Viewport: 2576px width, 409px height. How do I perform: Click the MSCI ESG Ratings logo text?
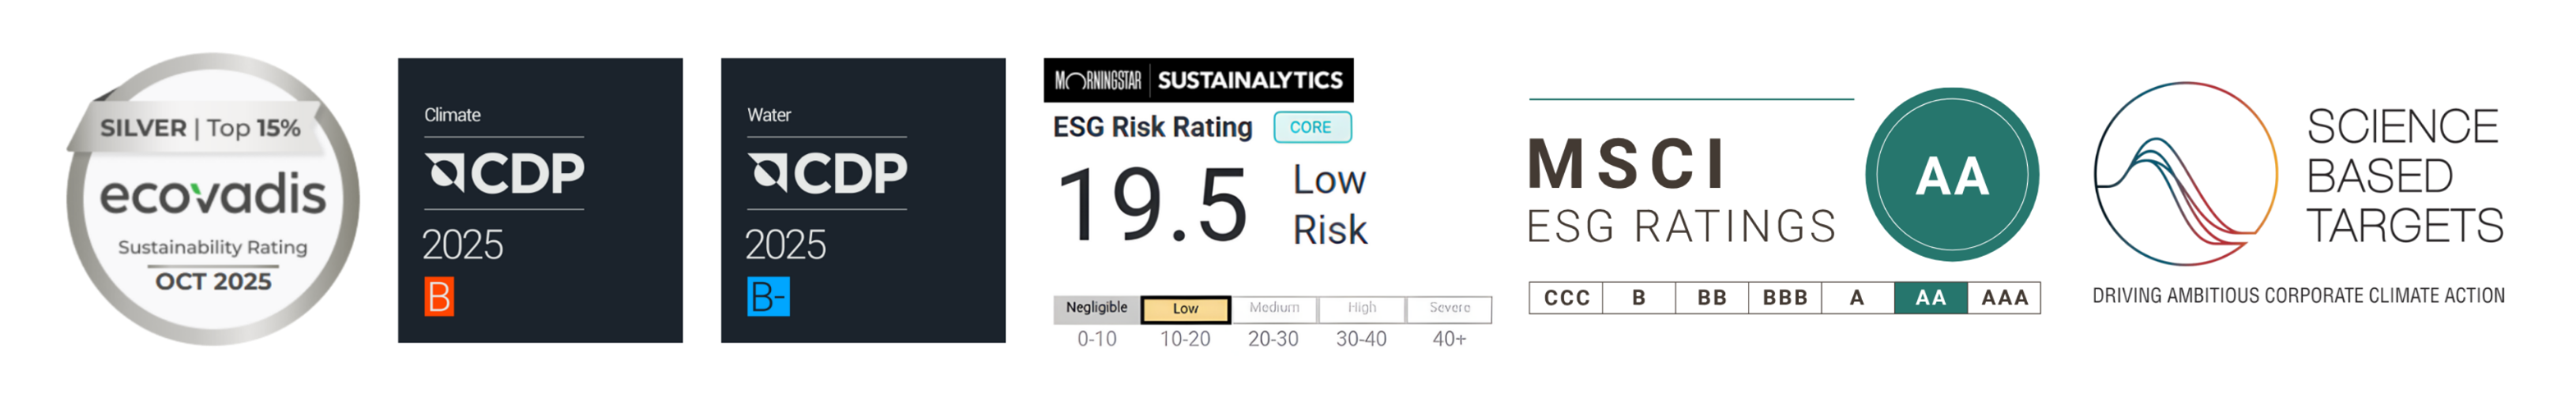(1680, 190)
